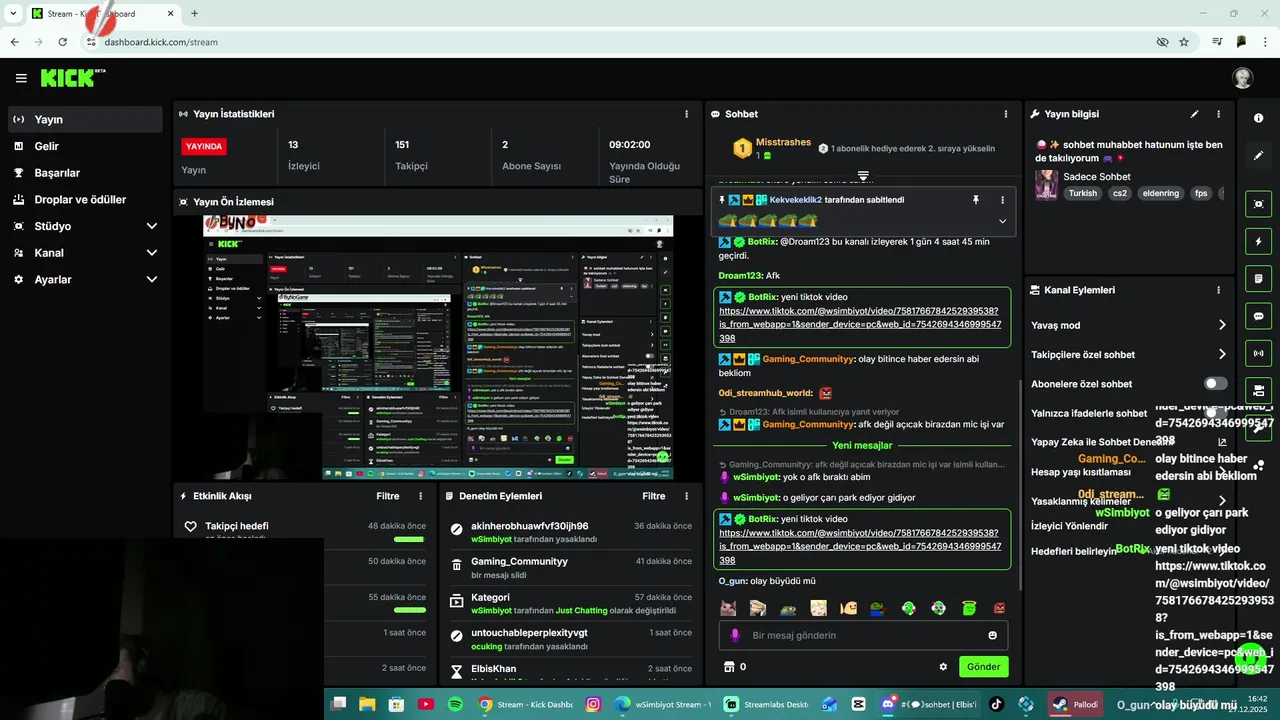The height and width of the screenshot is (720, 1280).
Task: Collapse the gift leaderboard above the chat
Action: tap(863, 176)
